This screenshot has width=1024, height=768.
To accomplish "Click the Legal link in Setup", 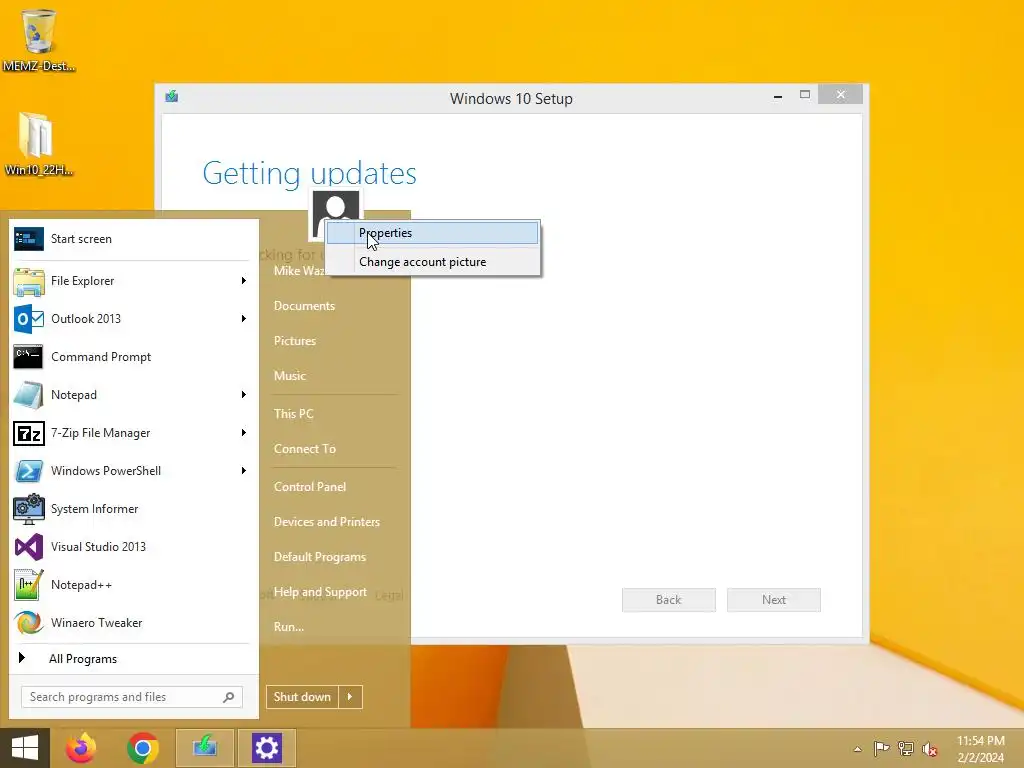I will 389,596.
